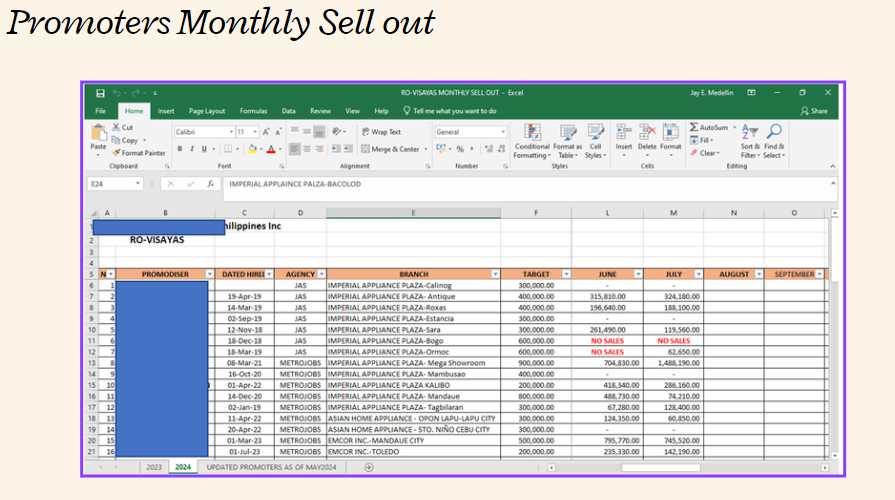Click the Fill Color bucket icon

(x=252, y=149)
